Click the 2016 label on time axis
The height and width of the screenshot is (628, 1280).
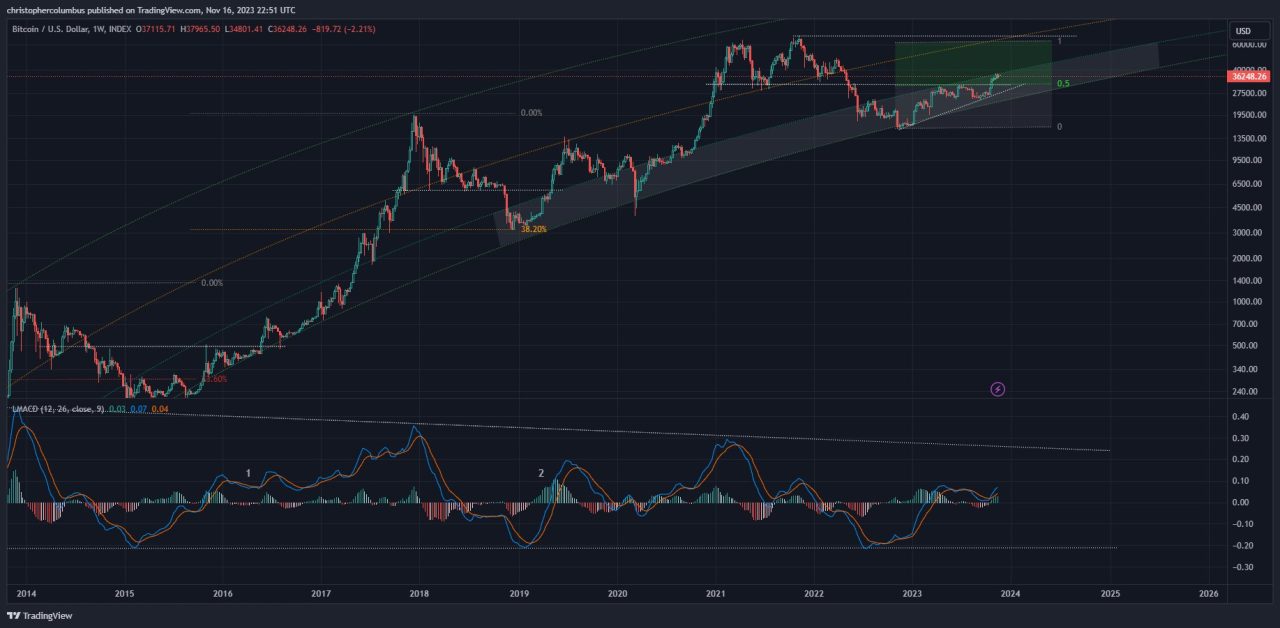pos(222,593)
